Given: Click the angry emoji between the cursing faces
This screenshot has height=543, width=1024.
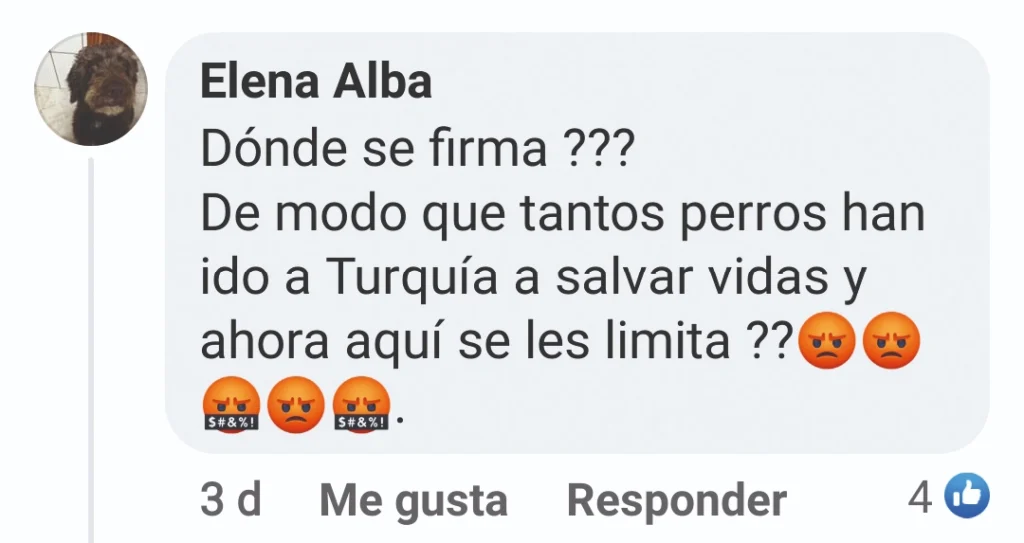Looking at the screenshot, I should click(296, 404).
